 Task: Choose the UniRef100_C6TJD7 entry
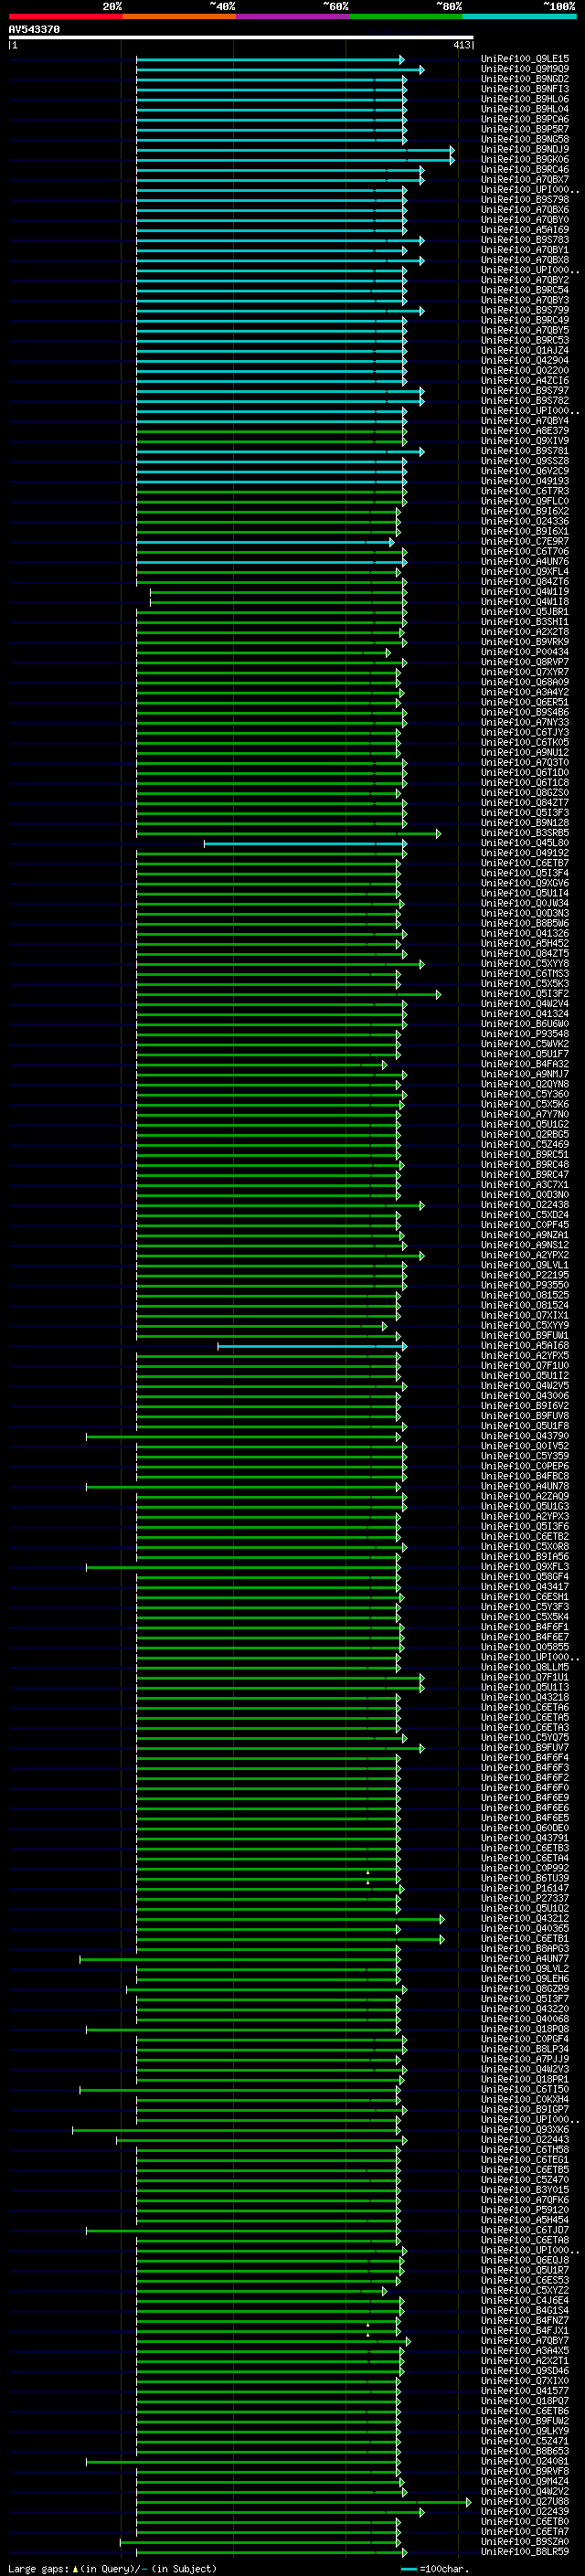point(525,2230)
